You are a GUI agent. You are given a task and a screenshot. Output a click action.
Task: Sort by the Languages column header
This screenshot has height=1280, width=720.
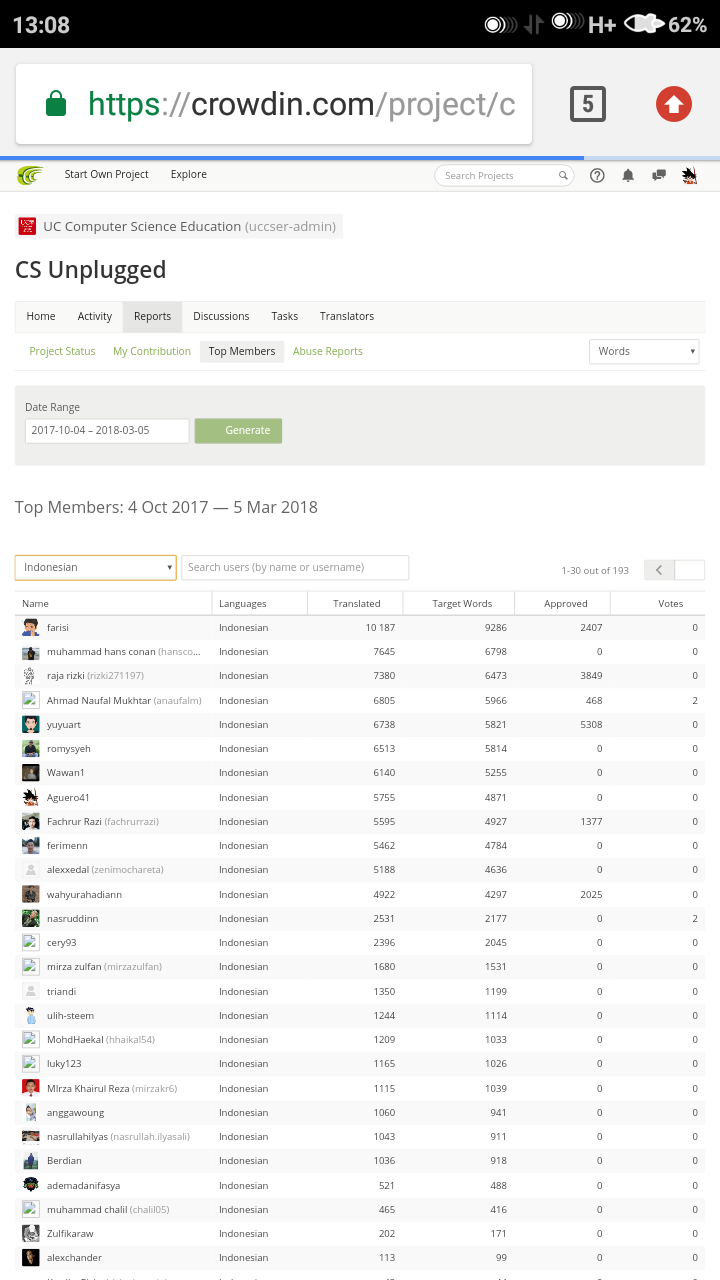click(260, 603)
